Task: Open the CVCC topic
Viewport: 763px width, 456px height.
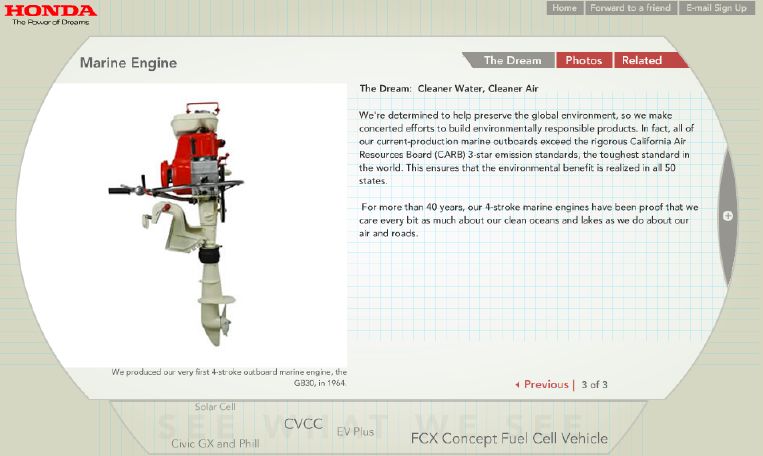Action: pos(303,424)
